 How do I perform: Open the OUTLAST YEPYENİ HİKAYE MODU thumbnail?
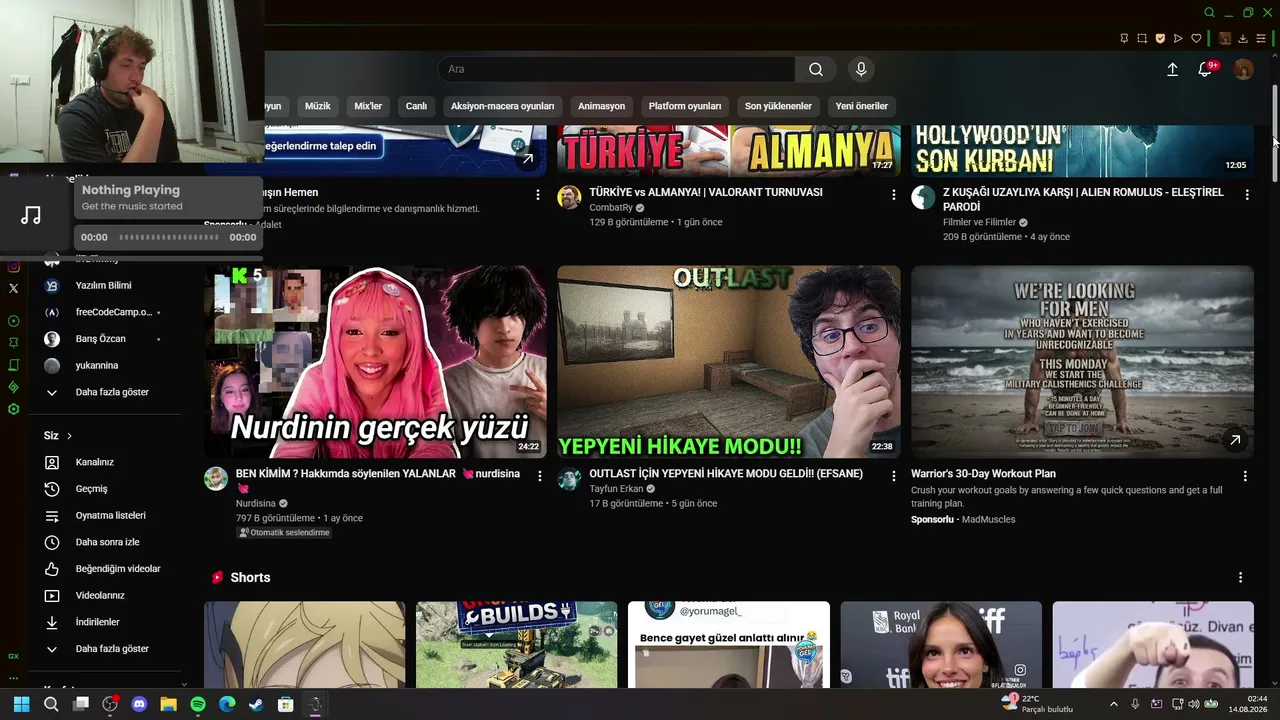pyautogui.click(x=729, y=362)
